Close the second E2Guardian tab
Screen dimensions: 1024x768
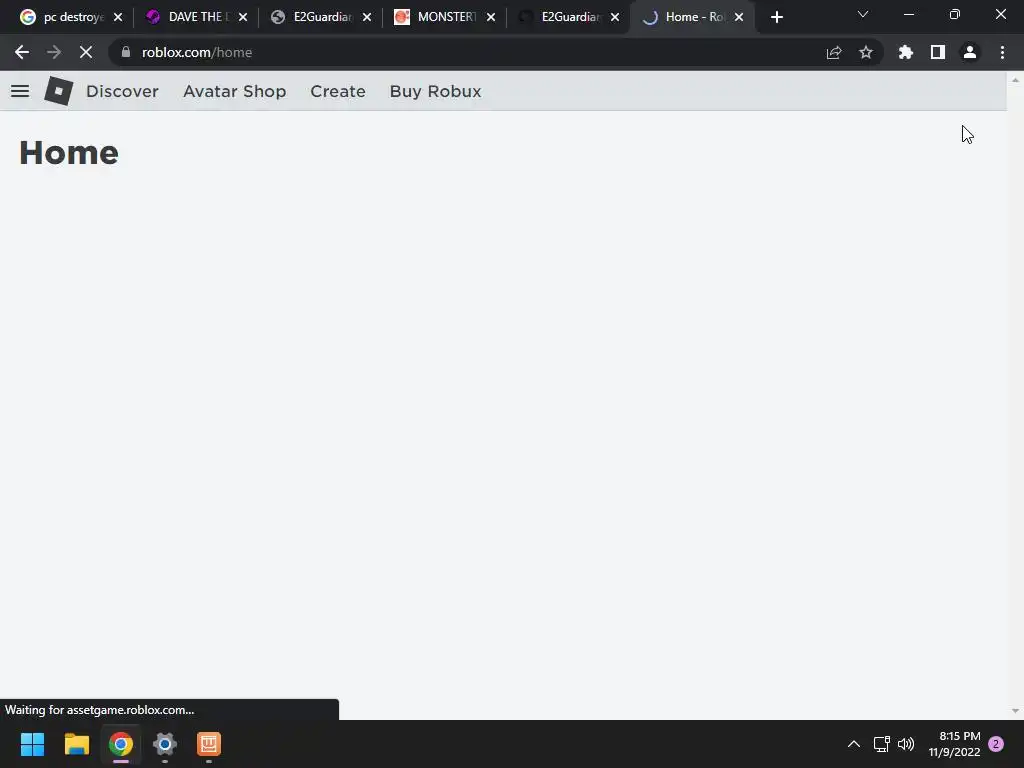[x=615, y=17]
